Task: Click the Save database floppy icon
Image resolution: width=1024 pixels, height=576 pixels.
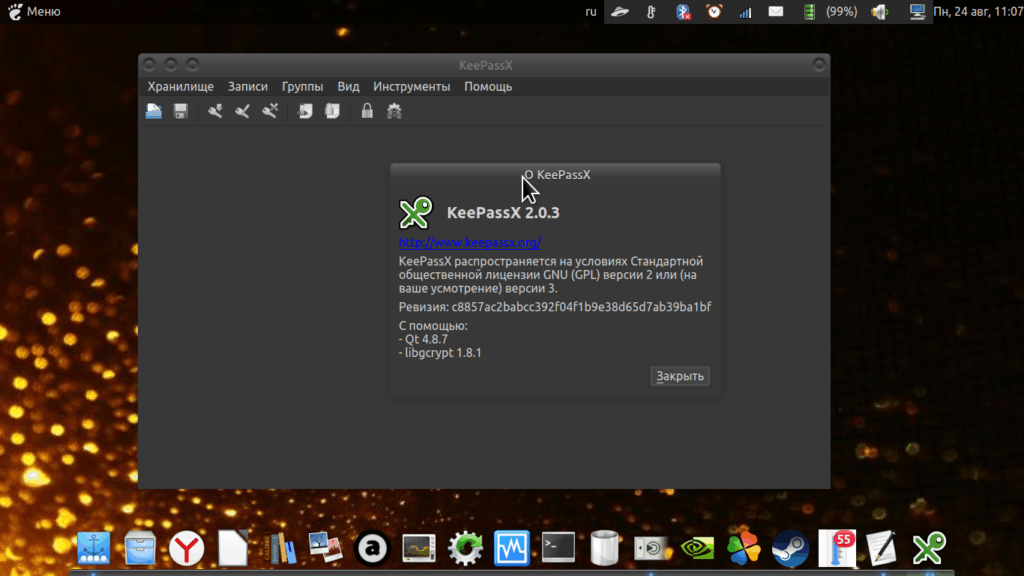Action: click(x=181, y=111)
